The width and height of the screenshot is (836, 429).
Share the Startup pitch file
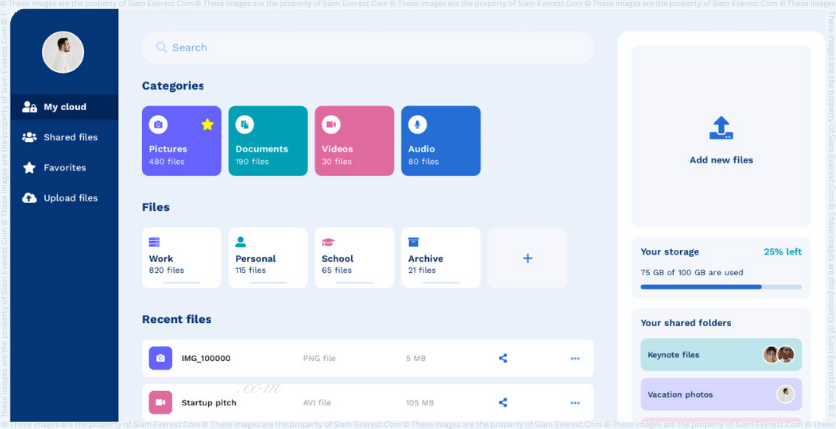tap(503, 403)
